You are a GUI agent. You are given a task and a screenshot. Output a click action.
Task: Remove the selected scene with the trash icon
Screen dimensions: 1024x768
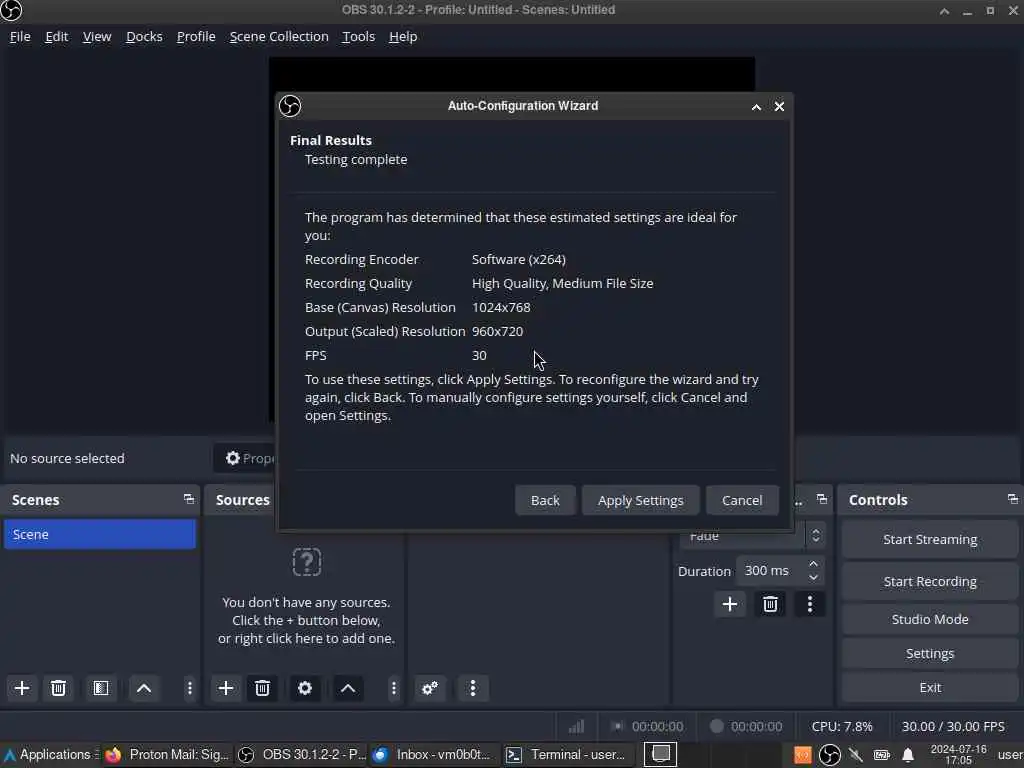(x=58, y=688)
